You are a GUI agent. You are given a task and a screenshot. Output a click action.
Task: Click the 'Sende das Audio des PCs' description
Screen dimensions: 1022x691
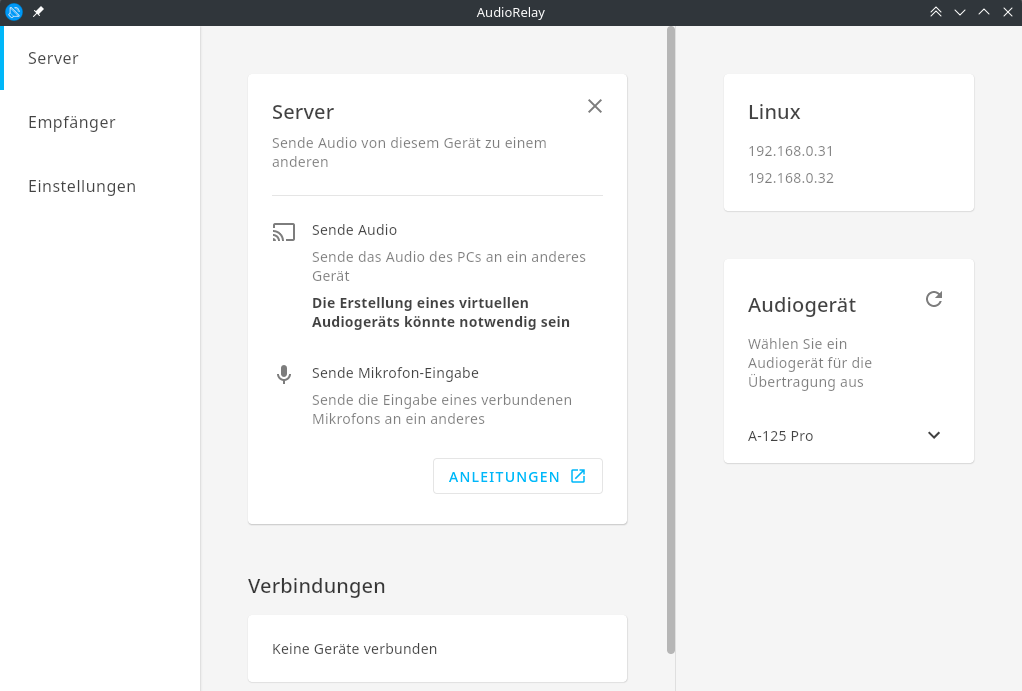(448, 266)
